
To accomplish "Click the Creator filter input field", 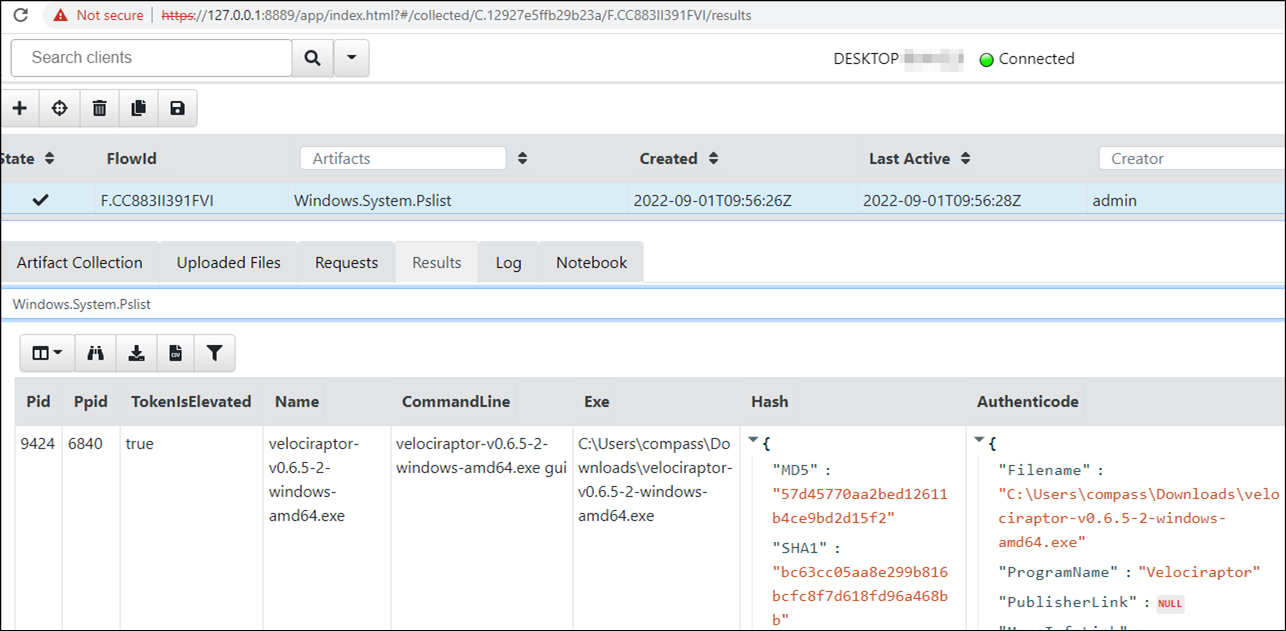I will tap(1192, 159).
